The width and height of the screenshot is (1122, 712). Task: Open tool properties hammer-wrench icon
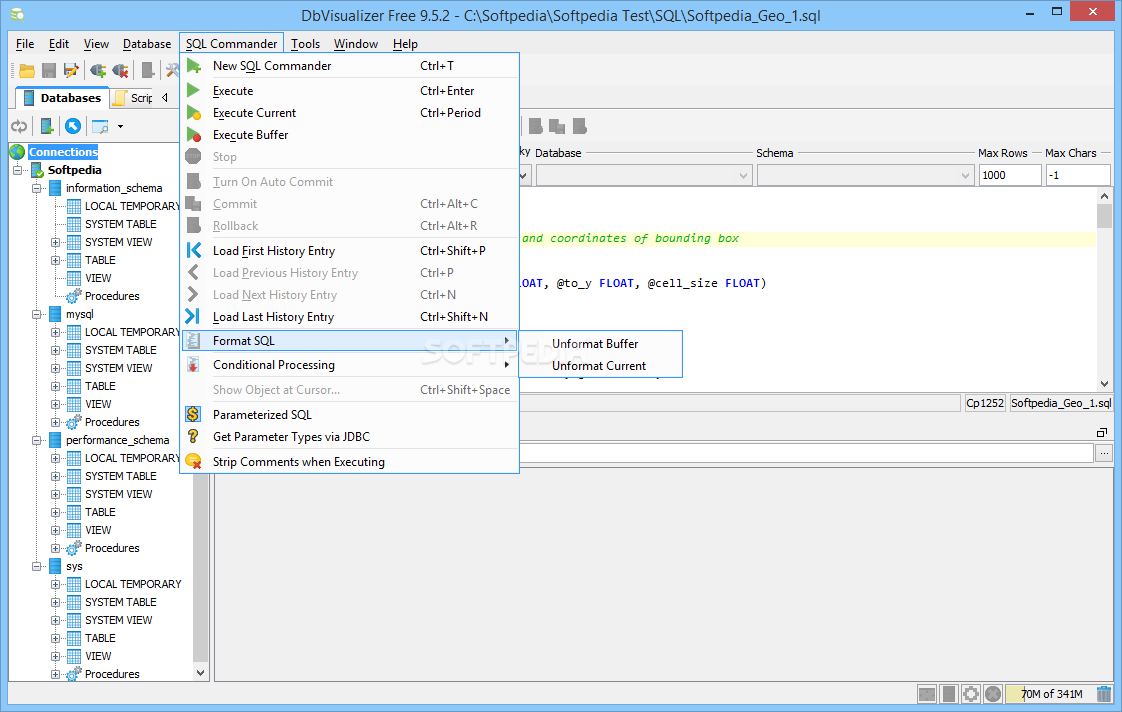click(x=172, y=70)
